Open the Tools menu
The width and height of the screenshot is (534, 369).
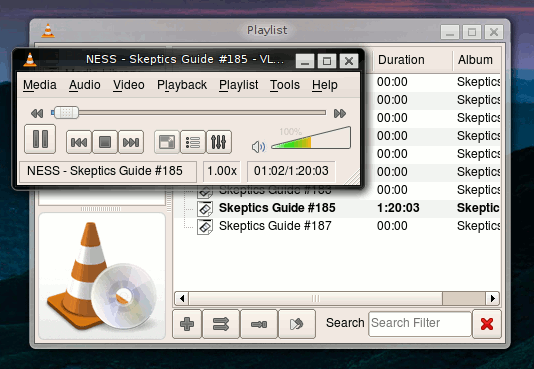pyautogui.click(x=285, y=85)
